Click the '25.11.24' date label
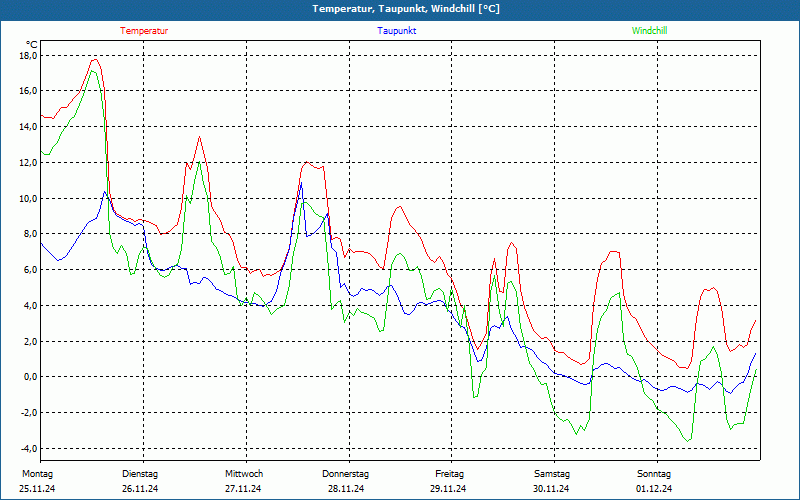Image resolution: width=800 pixels, height=500 pixels. pos(37,489)
